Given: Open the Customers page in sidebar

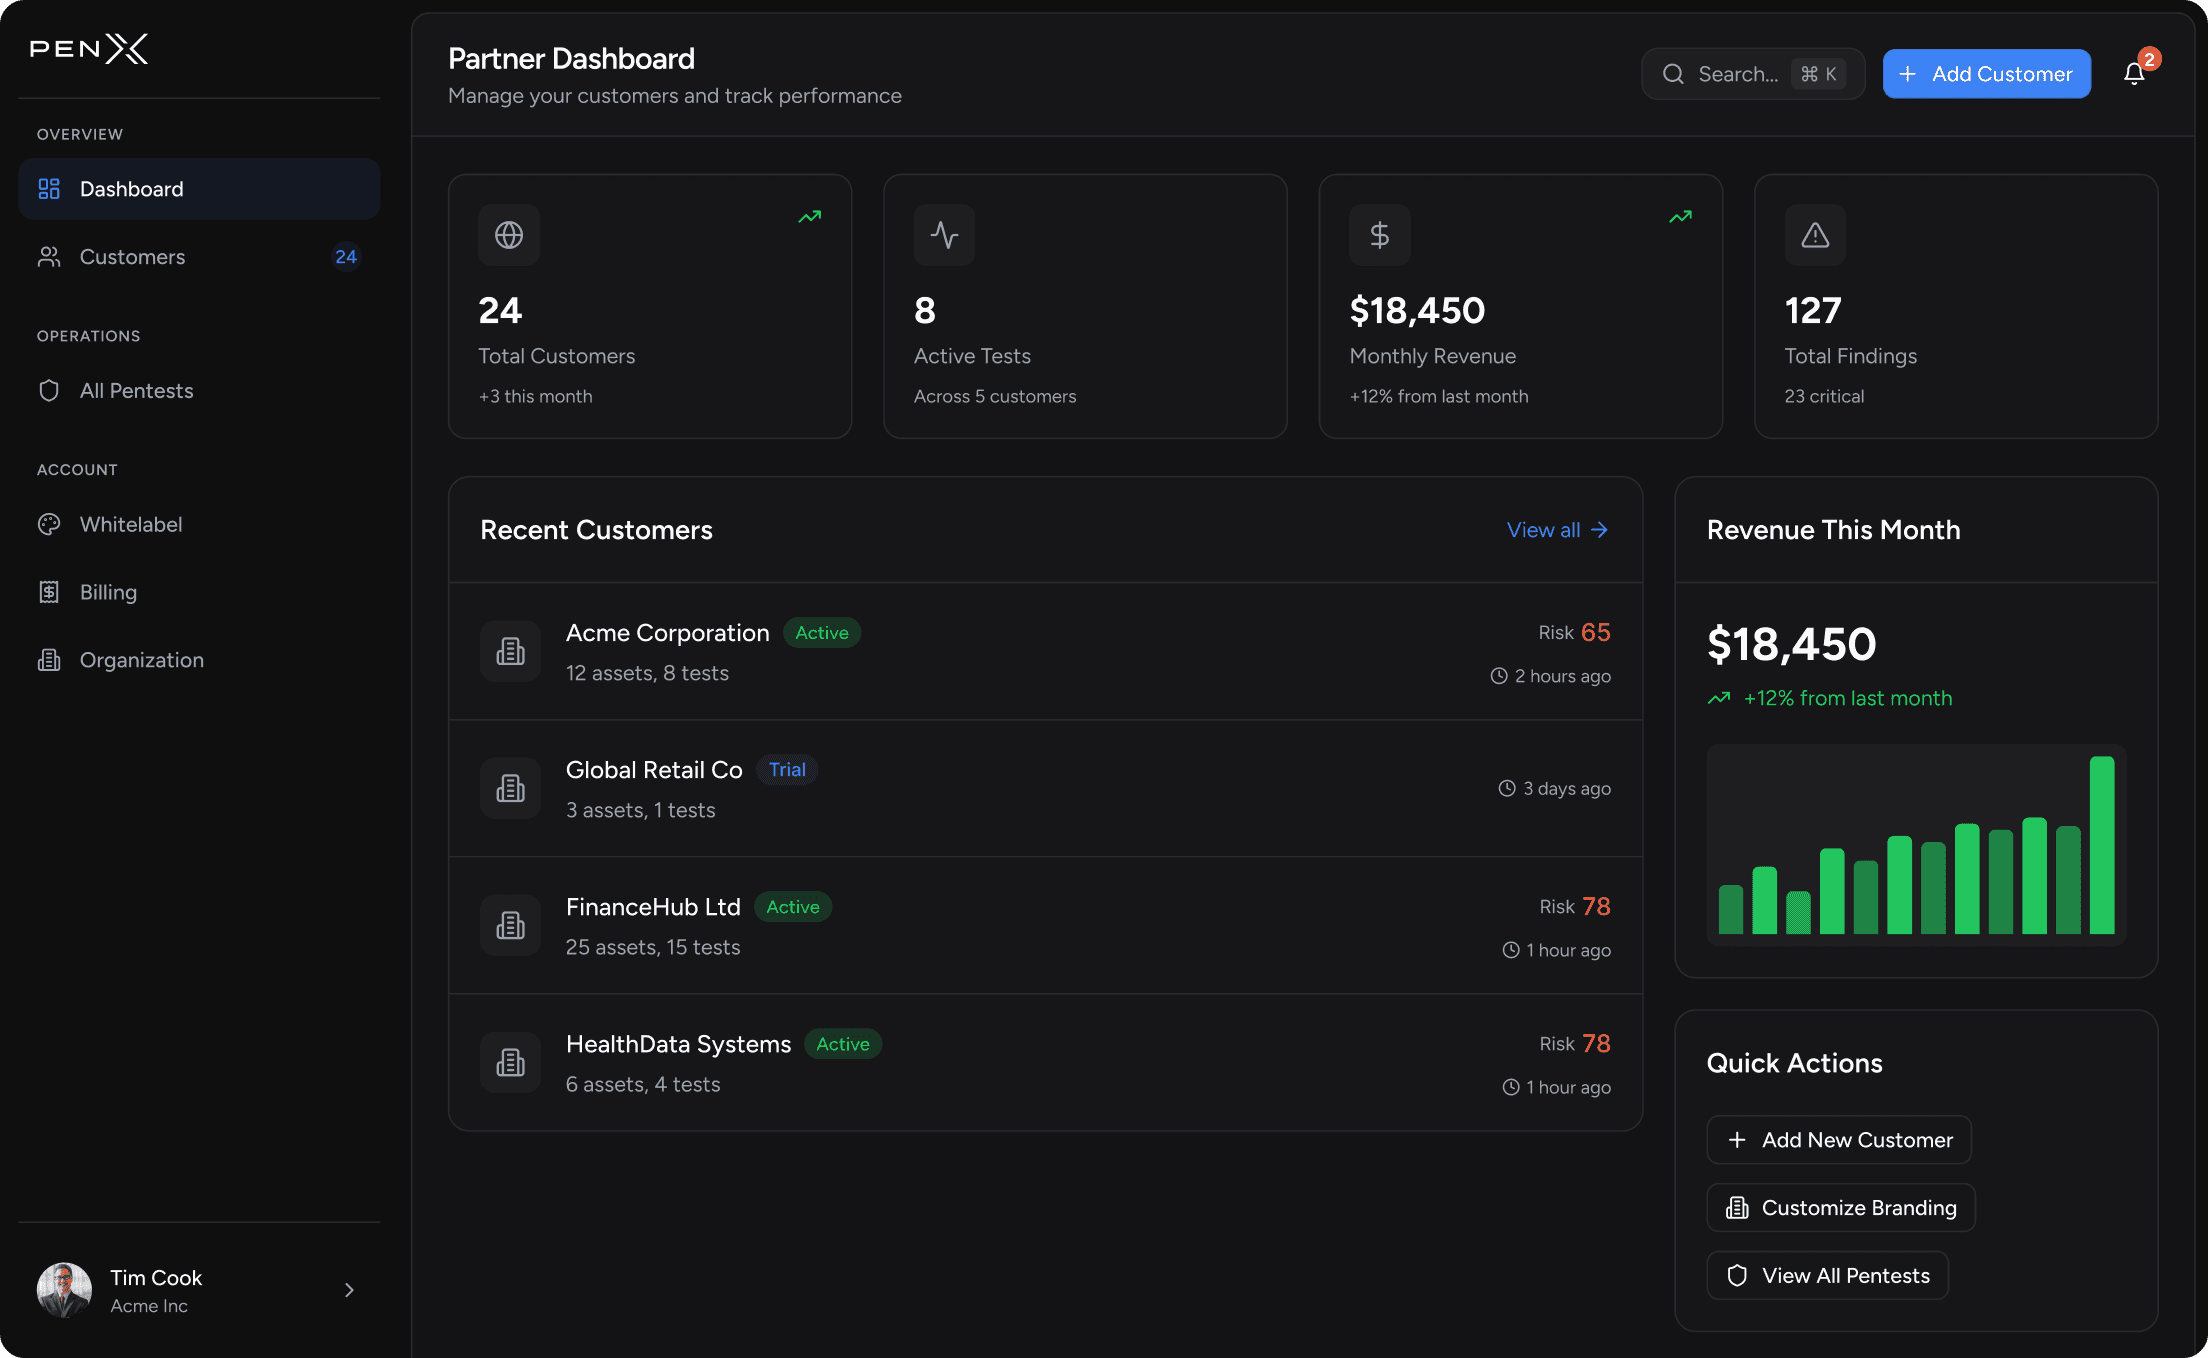Looking at the screenshot, I should tap(132, 257).
